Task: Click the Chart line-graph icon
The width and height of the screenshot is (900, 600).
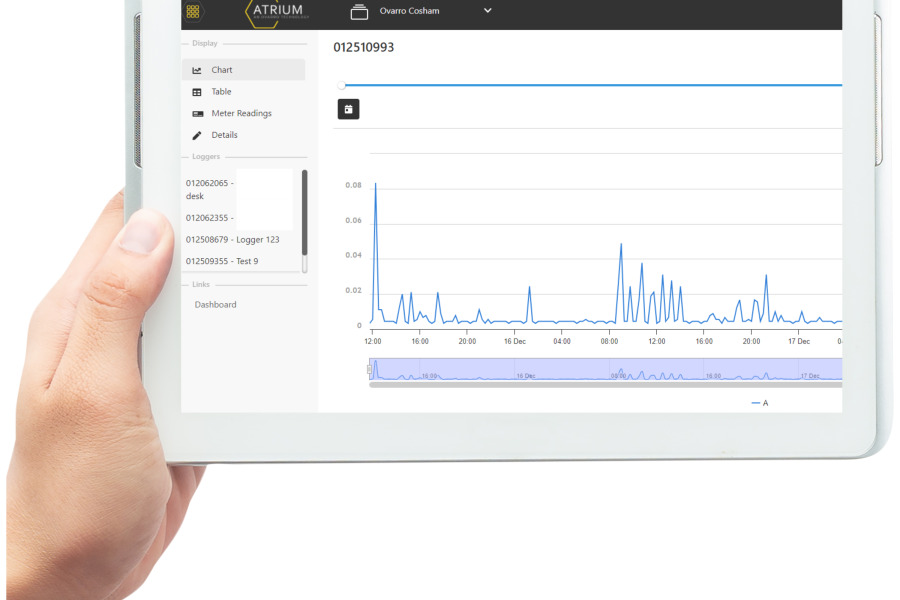Action: pos(197,70)
